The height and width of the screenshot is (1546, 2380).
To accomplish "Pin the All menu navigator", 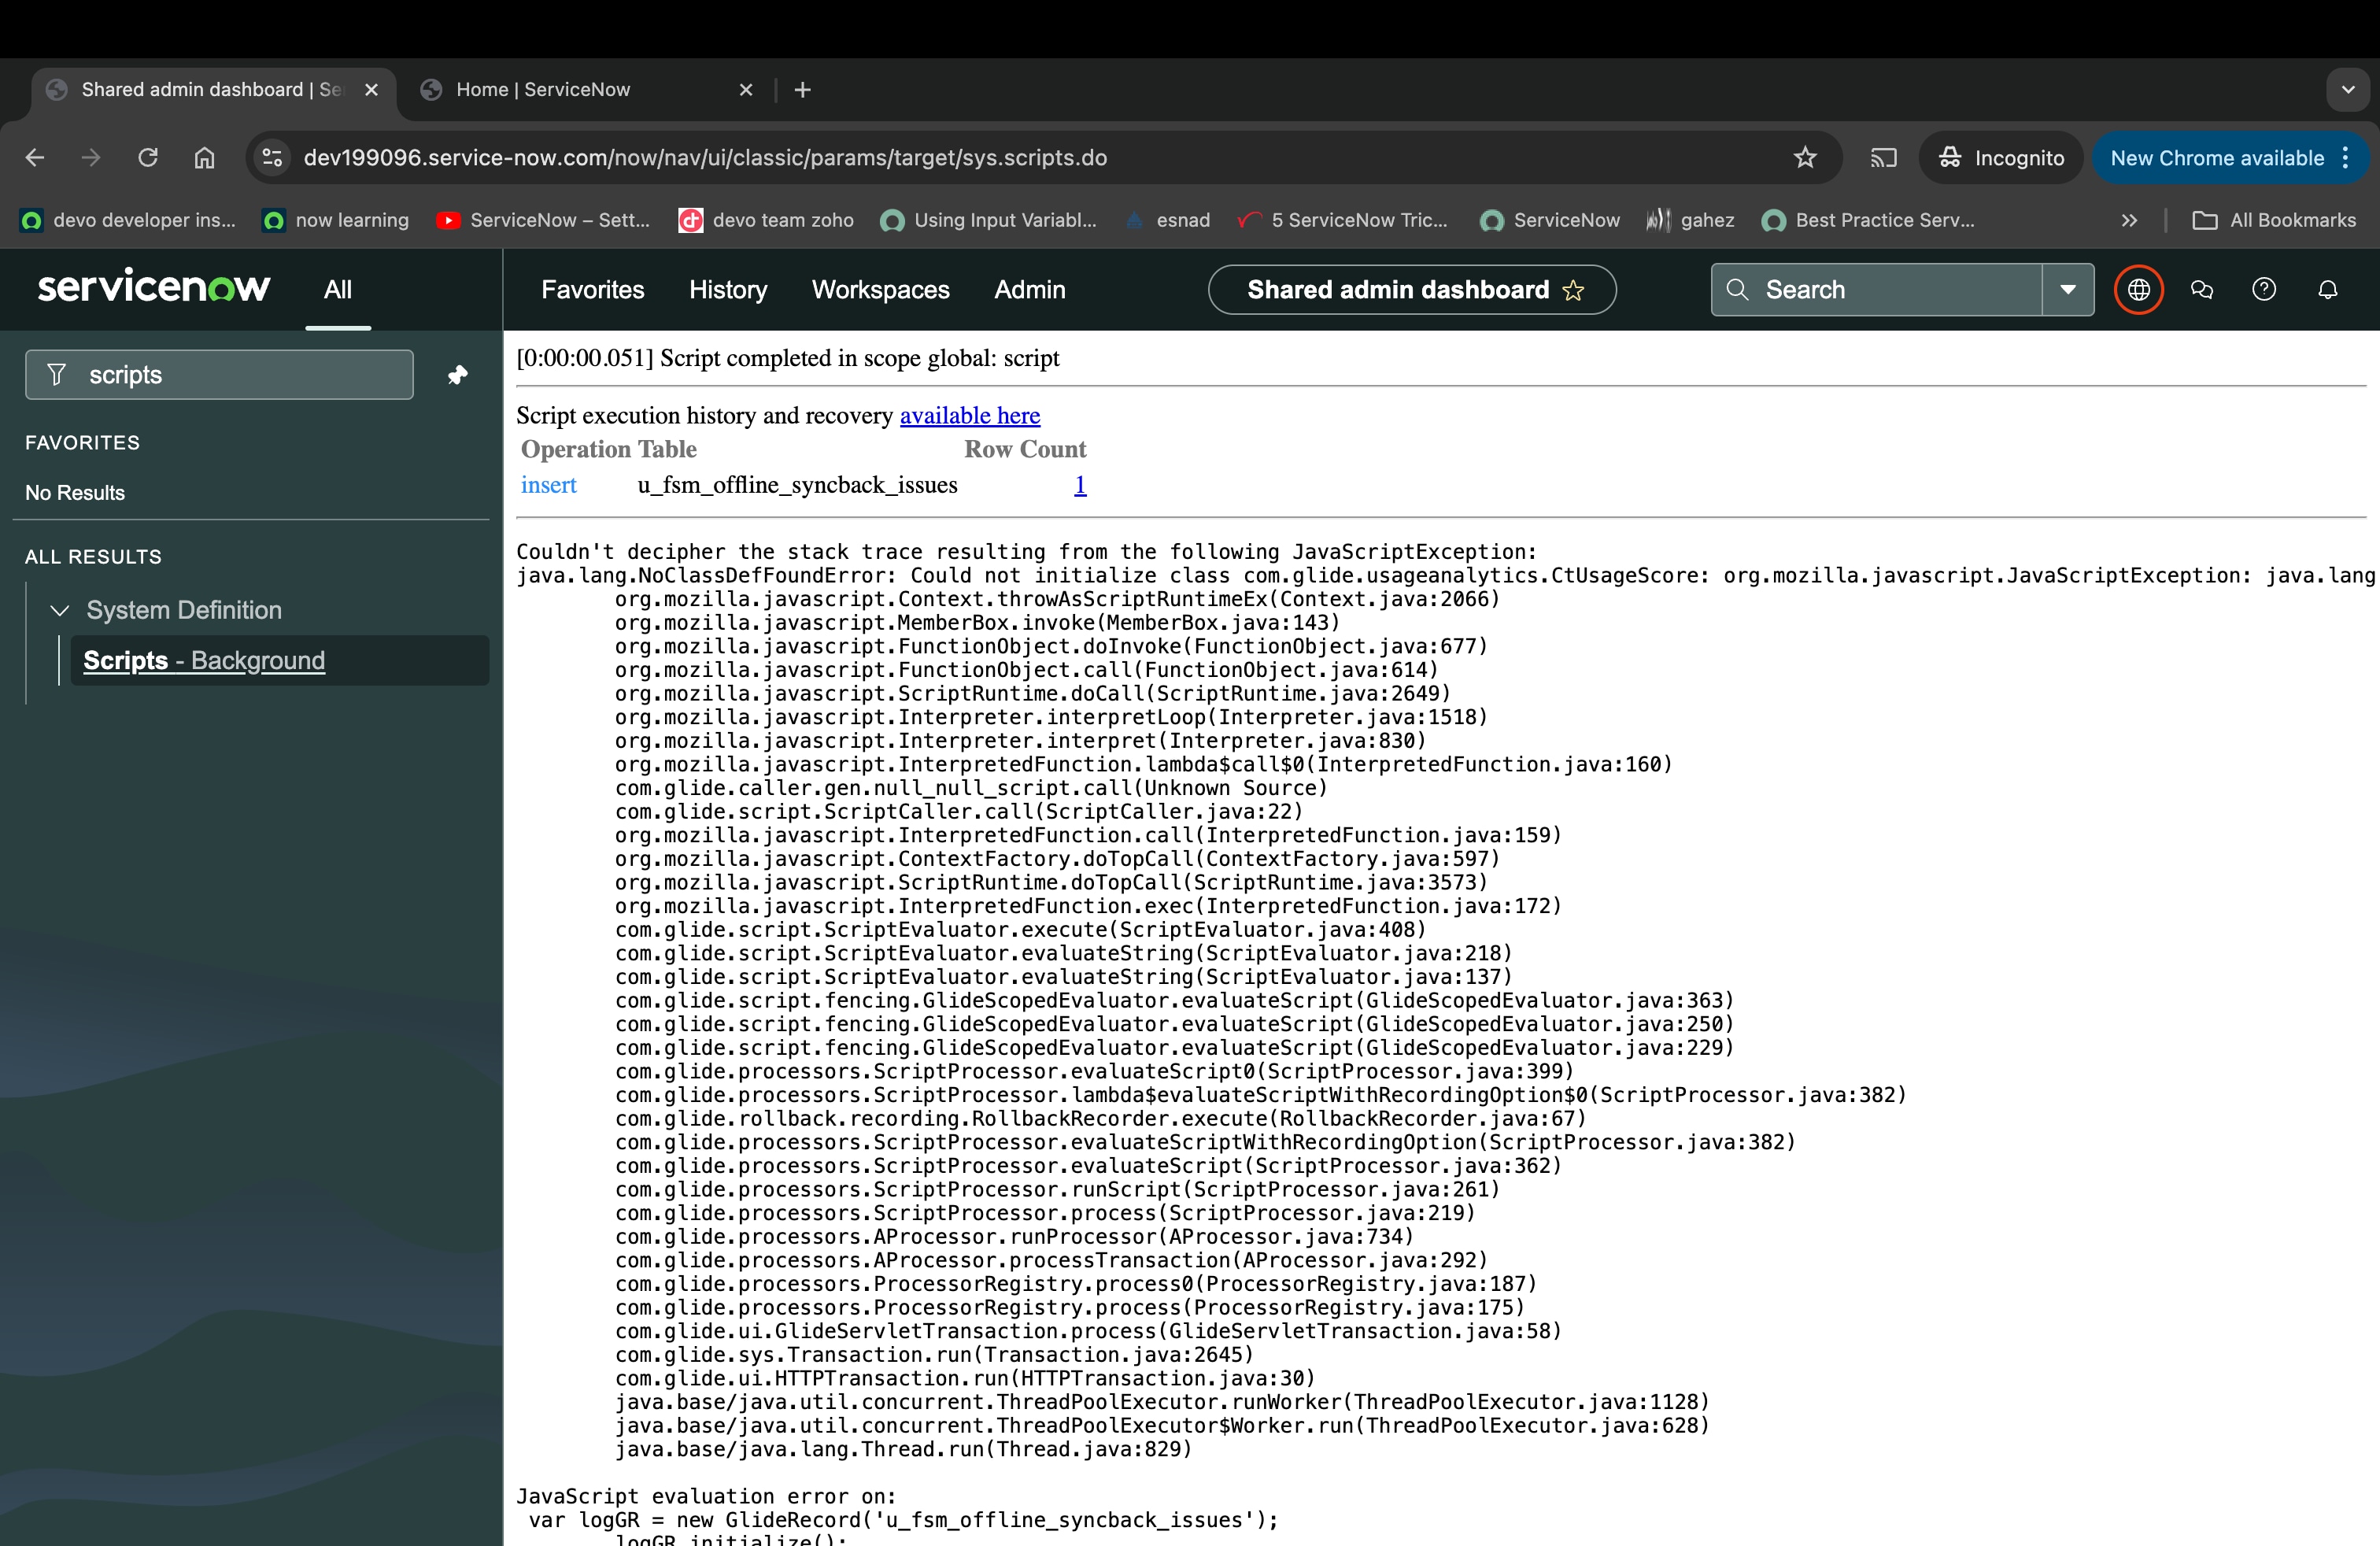I will (x=458, y=375).
